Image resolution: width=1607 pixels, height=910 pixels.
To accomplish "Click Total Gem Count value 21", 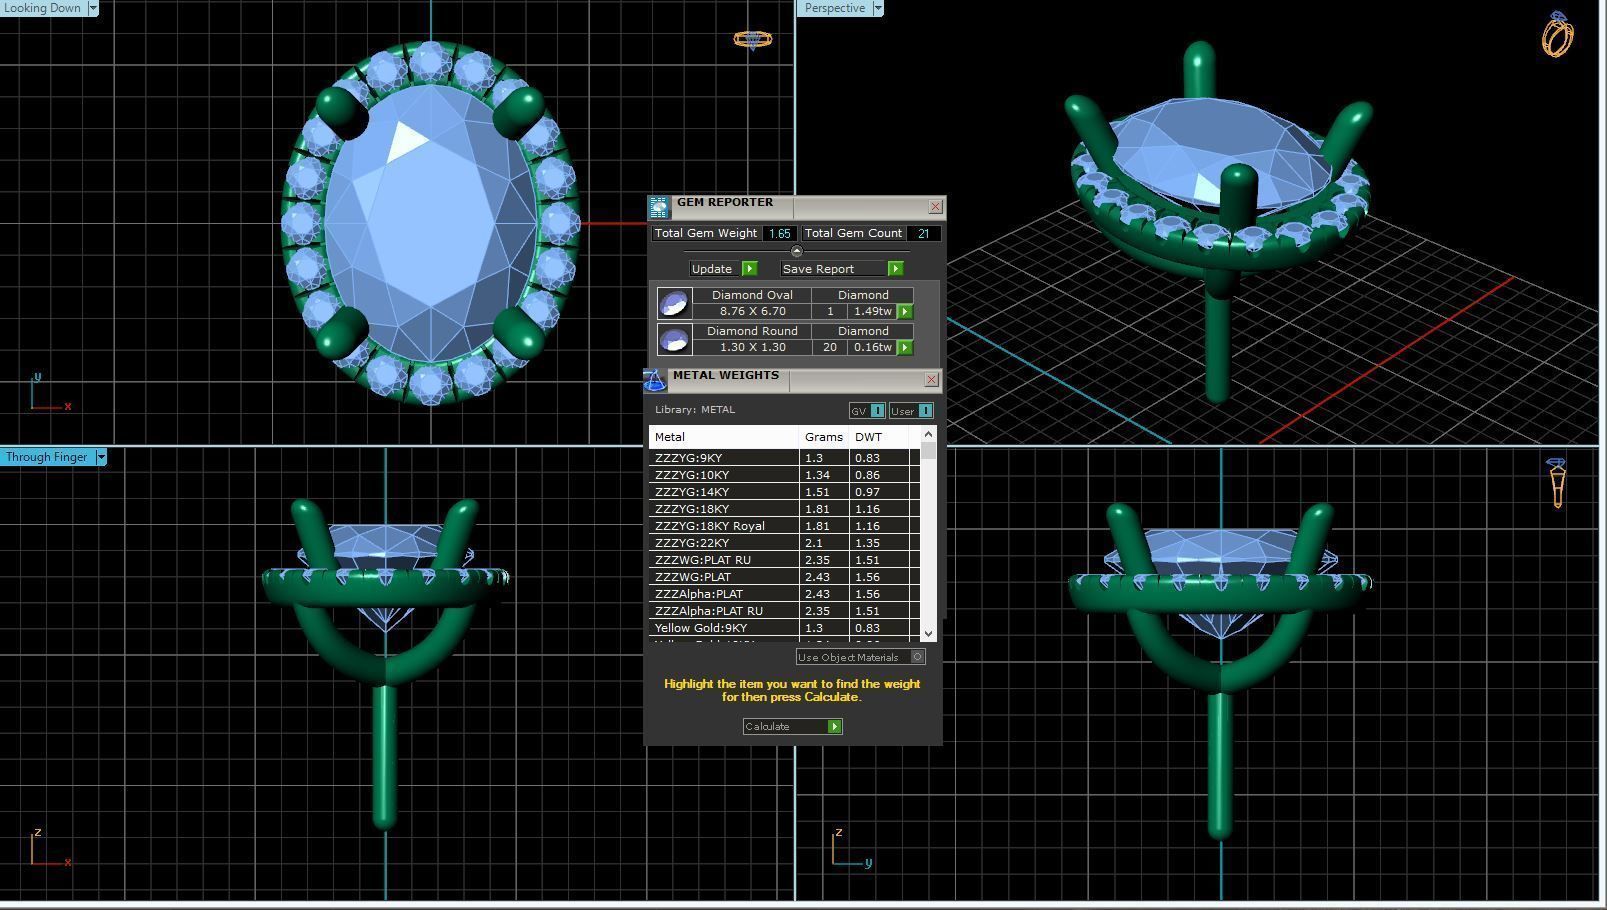I will (923, 233).
